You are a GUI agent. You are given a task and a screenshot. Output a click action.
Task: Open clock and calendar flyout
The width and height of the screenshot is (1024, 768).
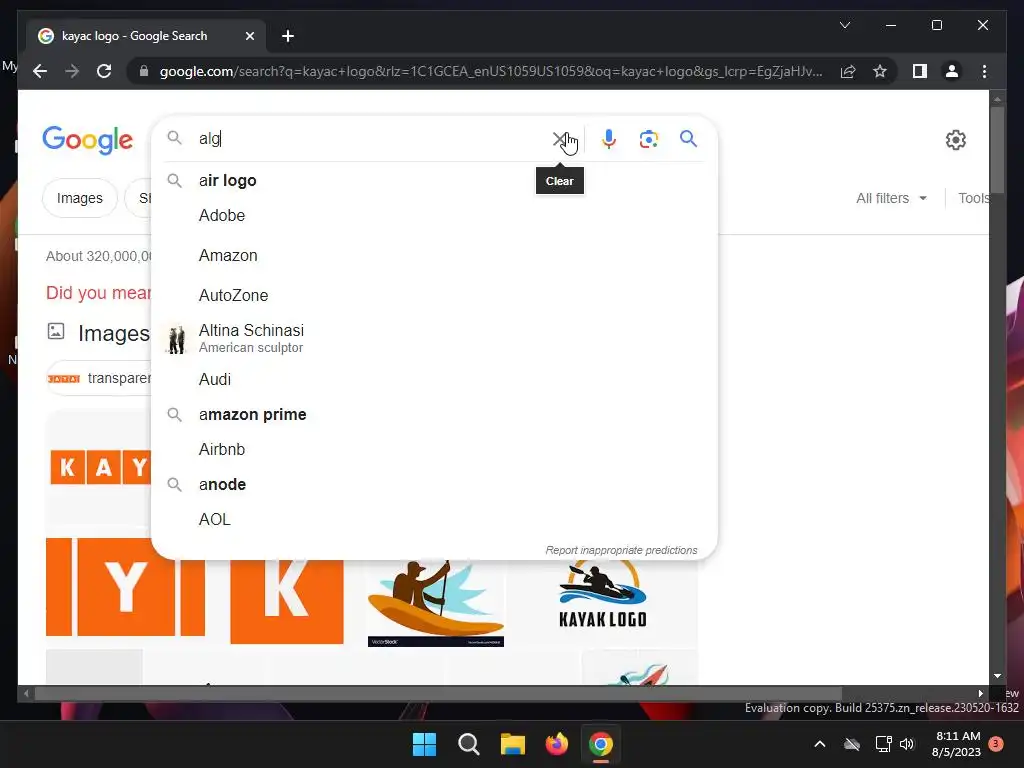(957, 744)
